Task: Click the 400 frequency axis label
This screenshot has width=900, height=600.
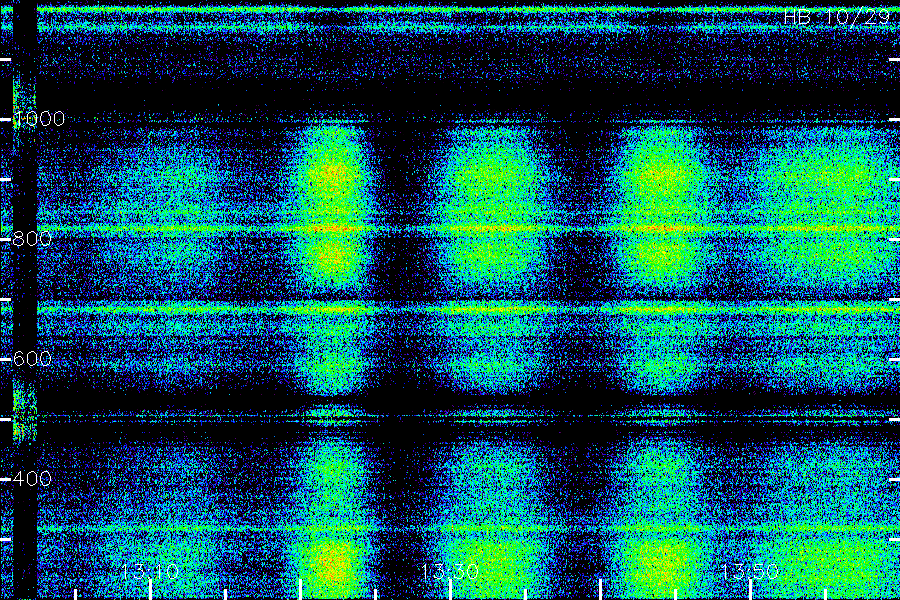Action: tap(32, 478)
